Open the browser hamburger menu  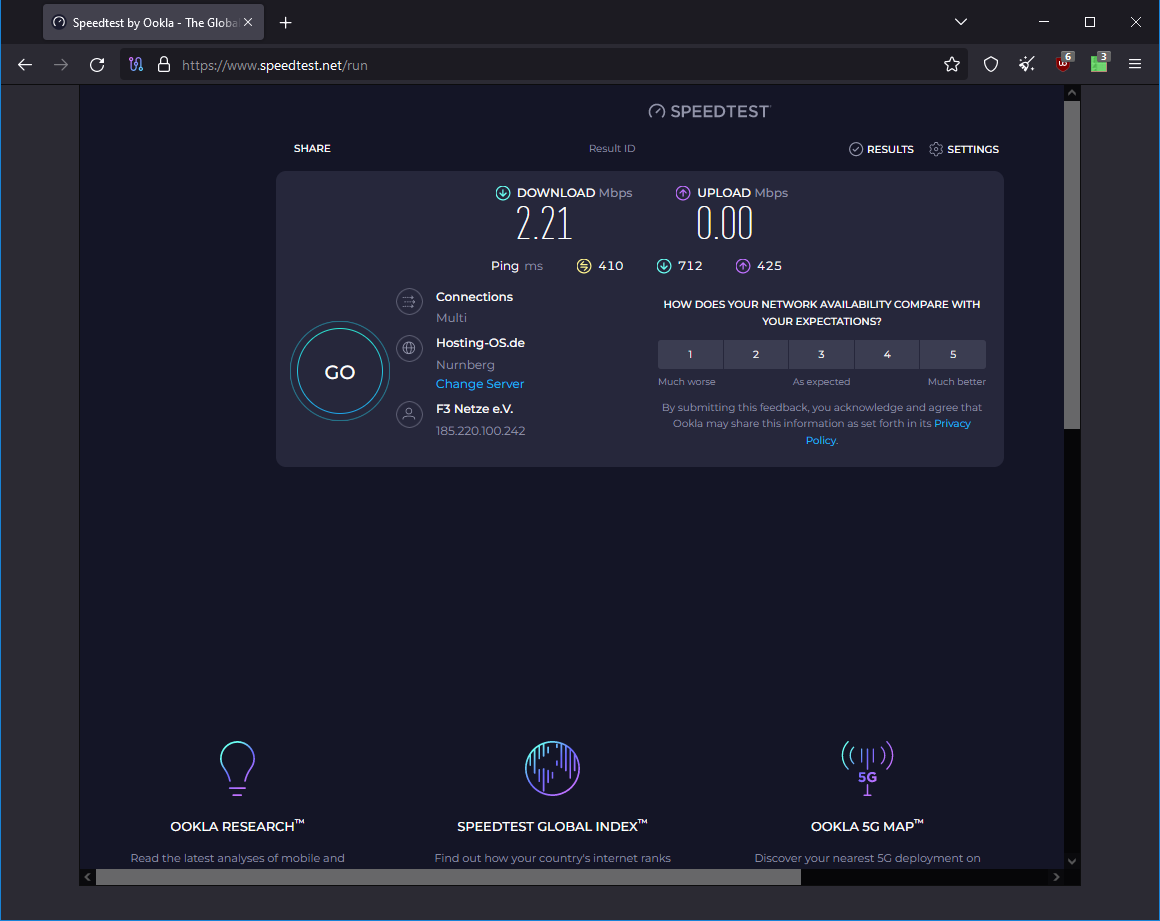1135,65
